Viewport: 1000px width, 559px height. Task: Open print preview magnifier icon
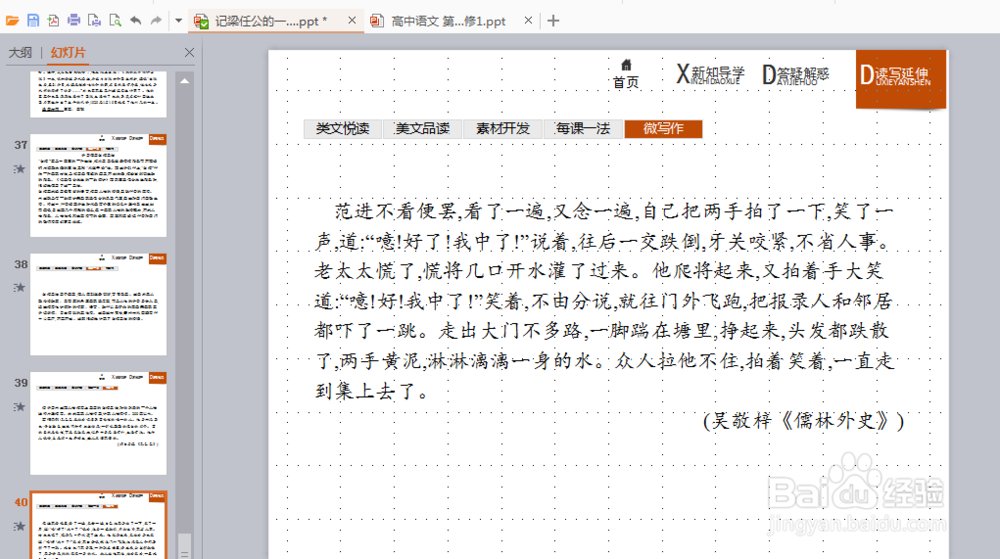click(x=115, y=20)
